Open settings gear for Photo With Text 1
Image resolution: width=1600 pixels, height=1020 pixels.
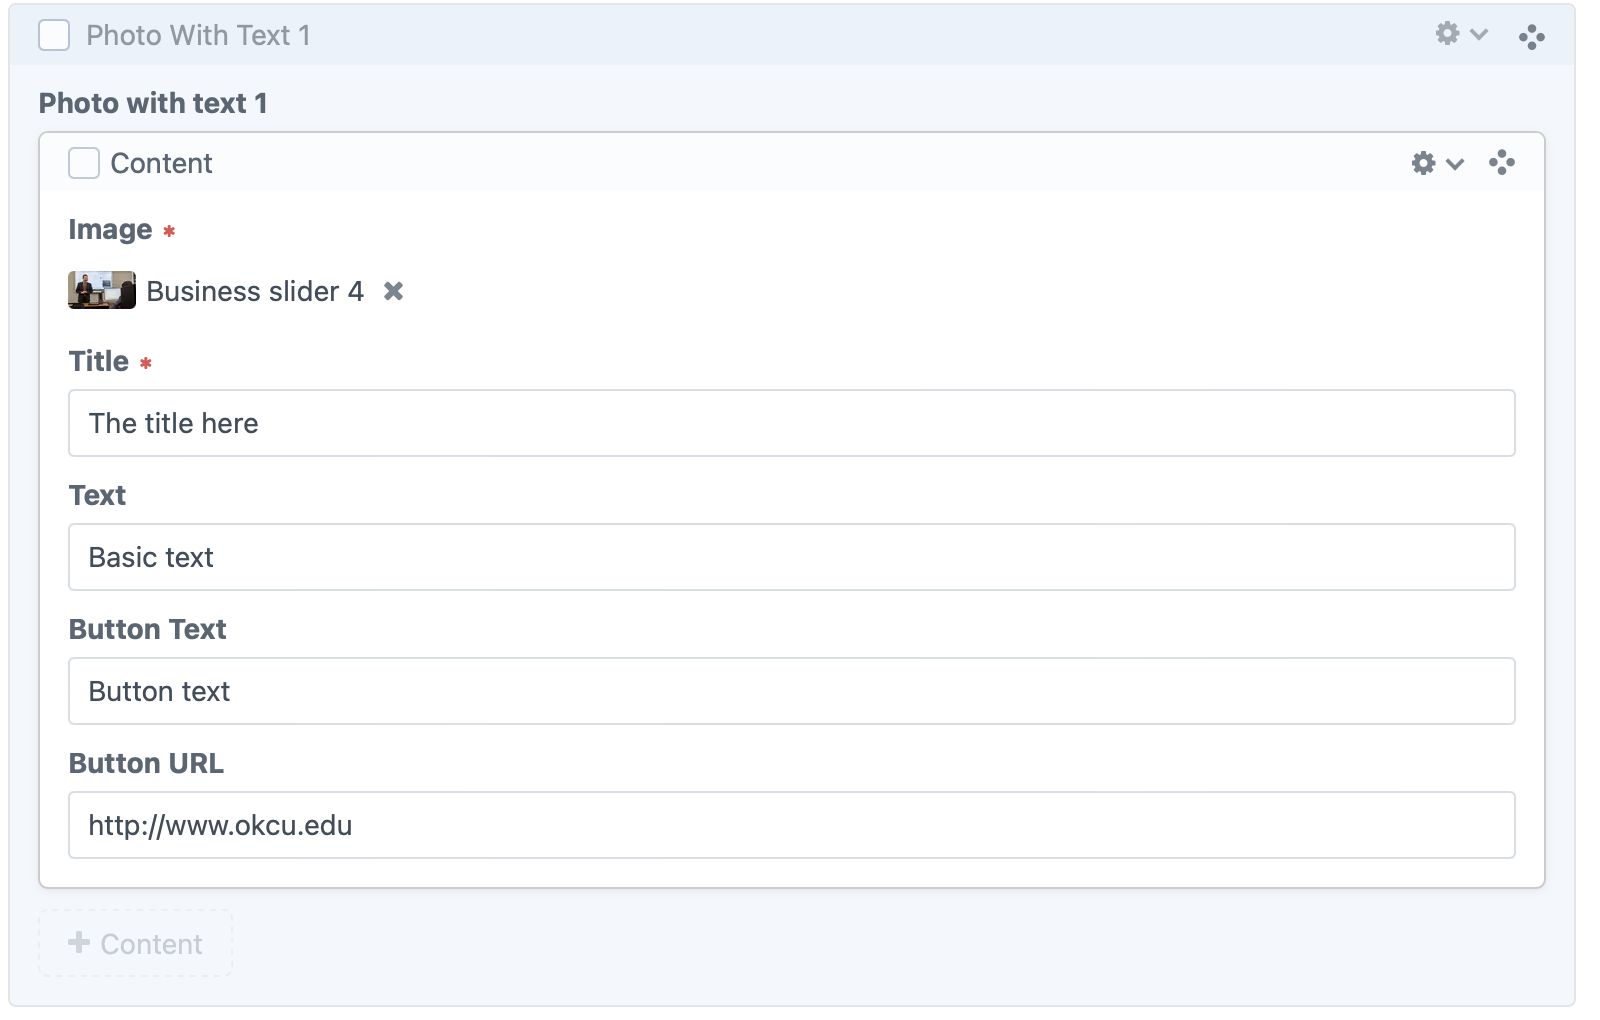coord(1447,34)
